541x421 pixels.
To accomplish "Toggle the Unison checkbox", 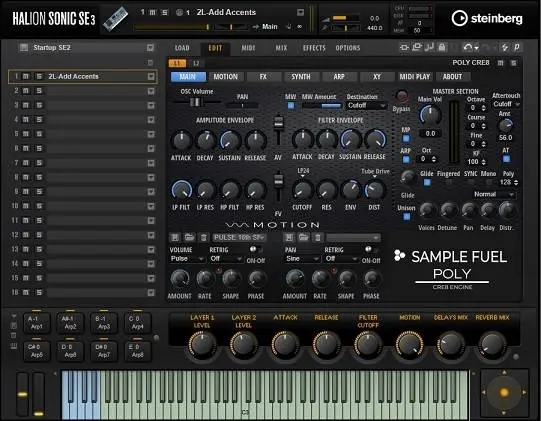I will click(407, 216).
